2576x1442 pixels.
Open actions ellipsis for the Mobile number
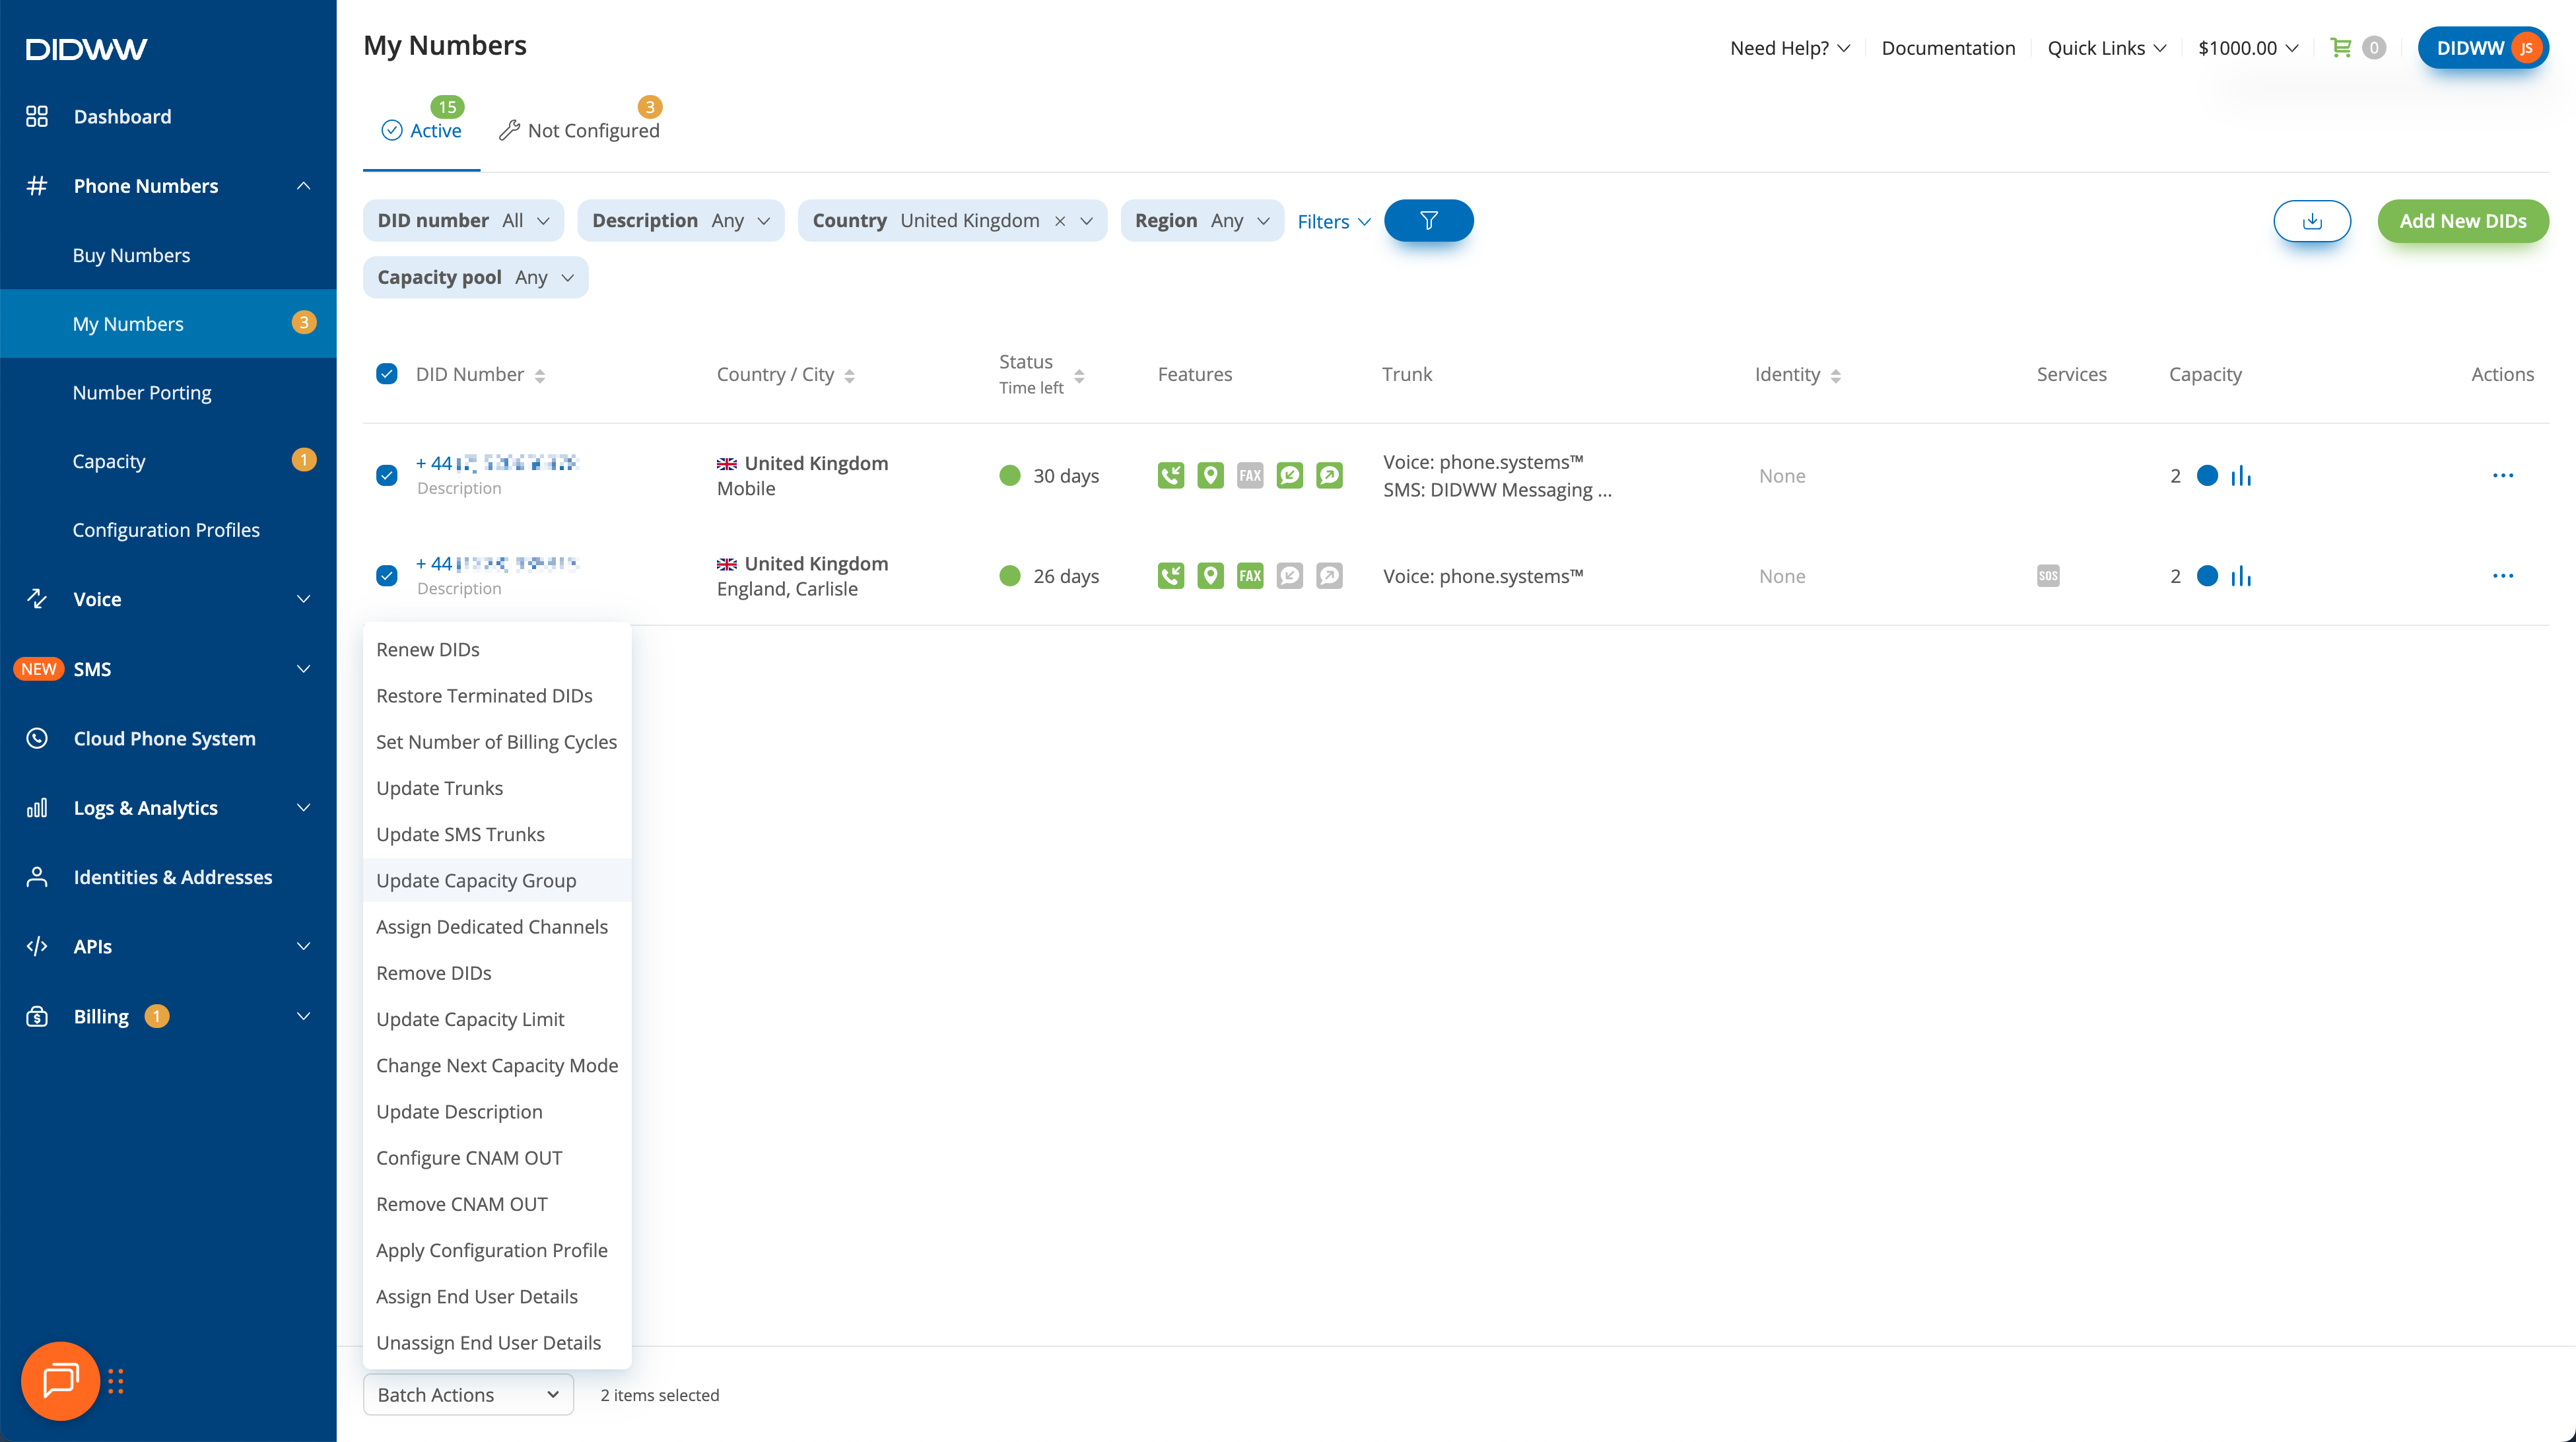[x=2503, y=475]
